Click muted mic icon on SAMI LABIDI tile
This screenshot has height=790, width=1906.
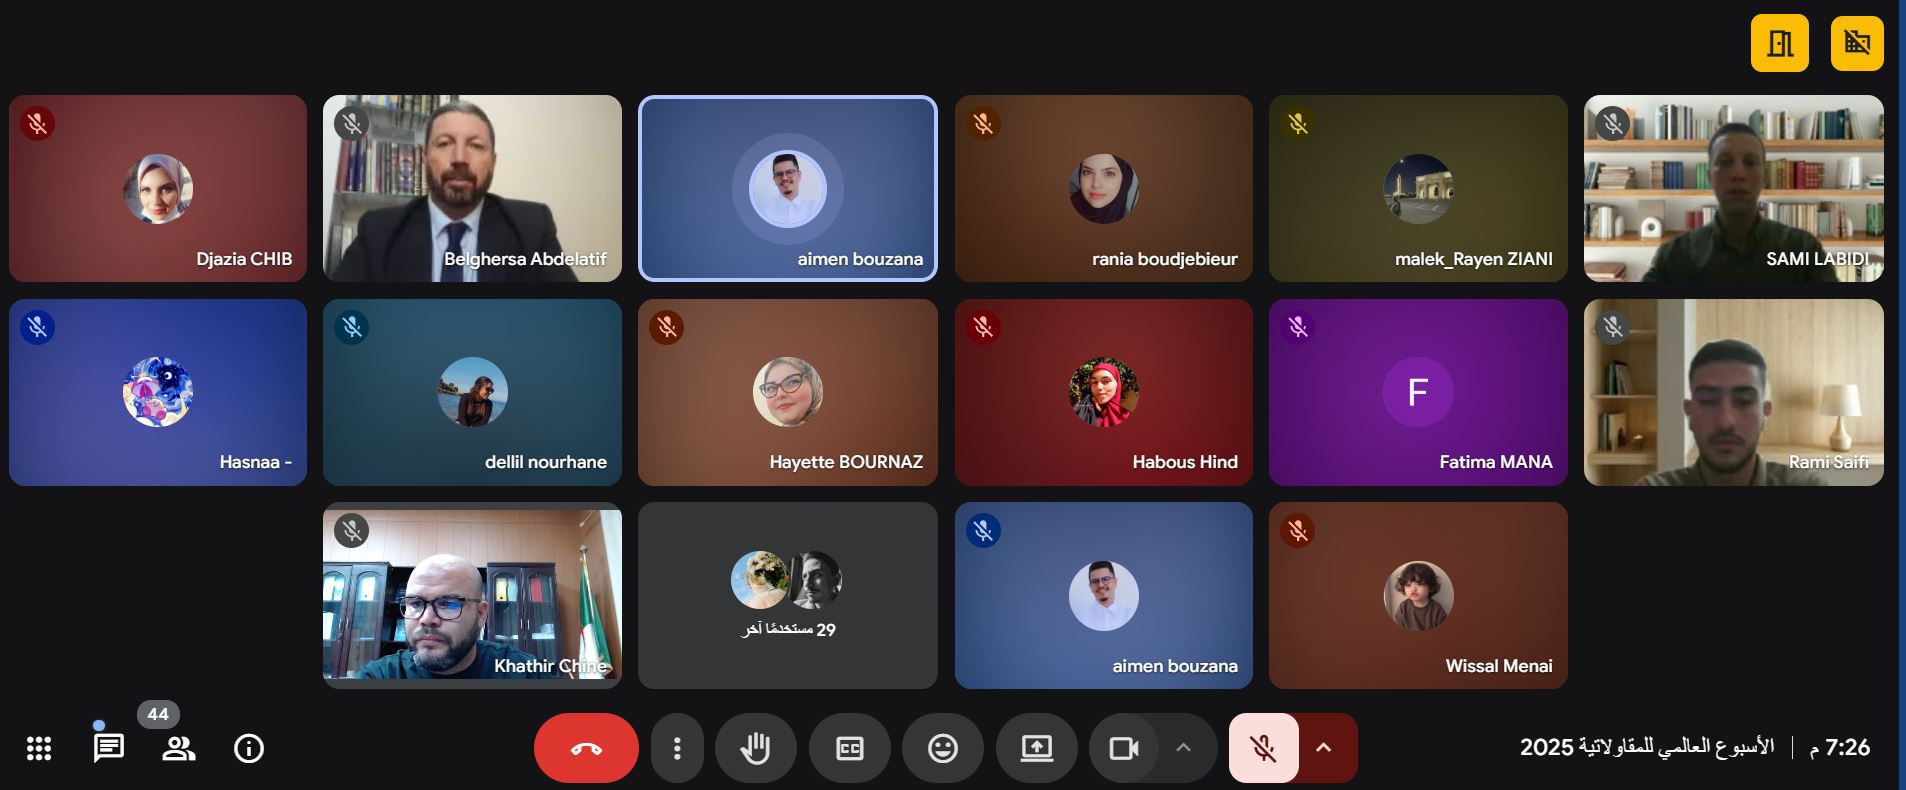click(1613, 124)
